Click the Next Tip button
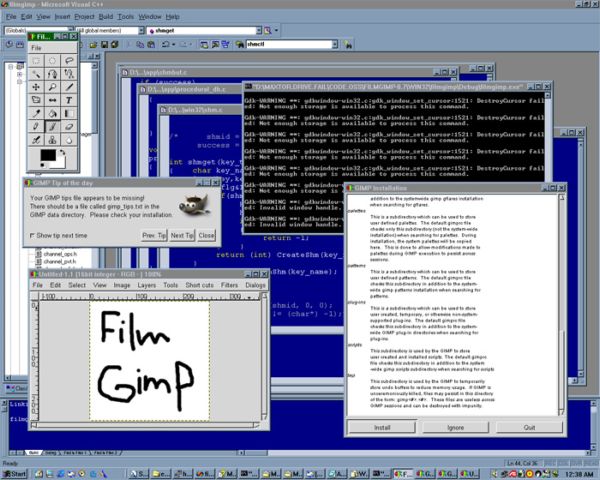Viewport: 600px width, 480px height. (181, 235)
